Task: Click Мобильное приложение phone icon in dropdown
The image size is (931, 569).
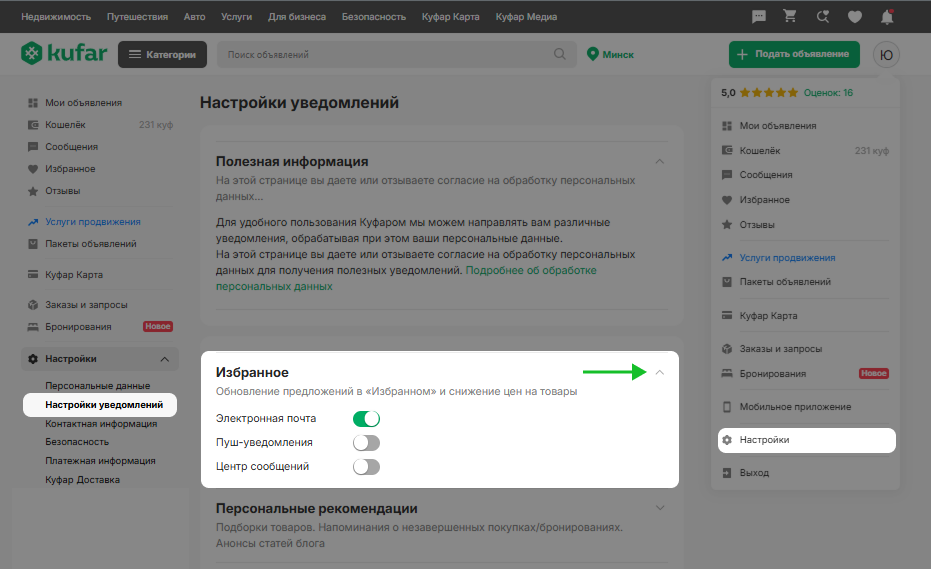Action: (x=727, y=407)
